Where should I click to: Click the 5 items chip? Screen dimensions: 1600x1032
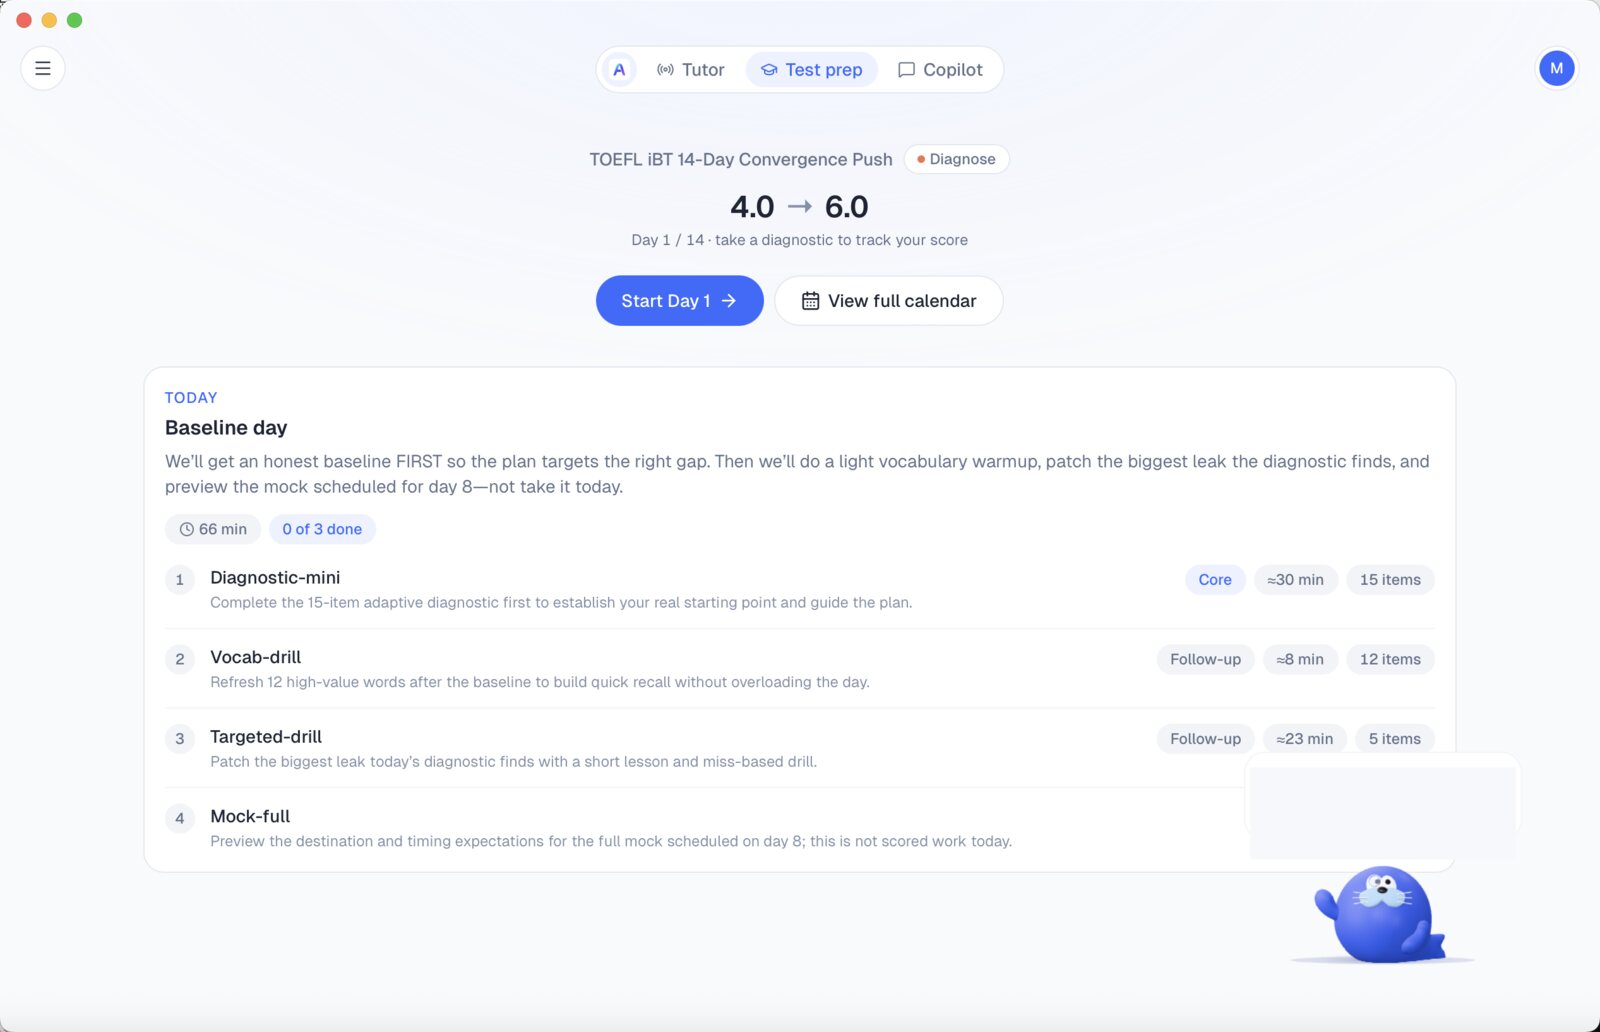[1394, 739]
